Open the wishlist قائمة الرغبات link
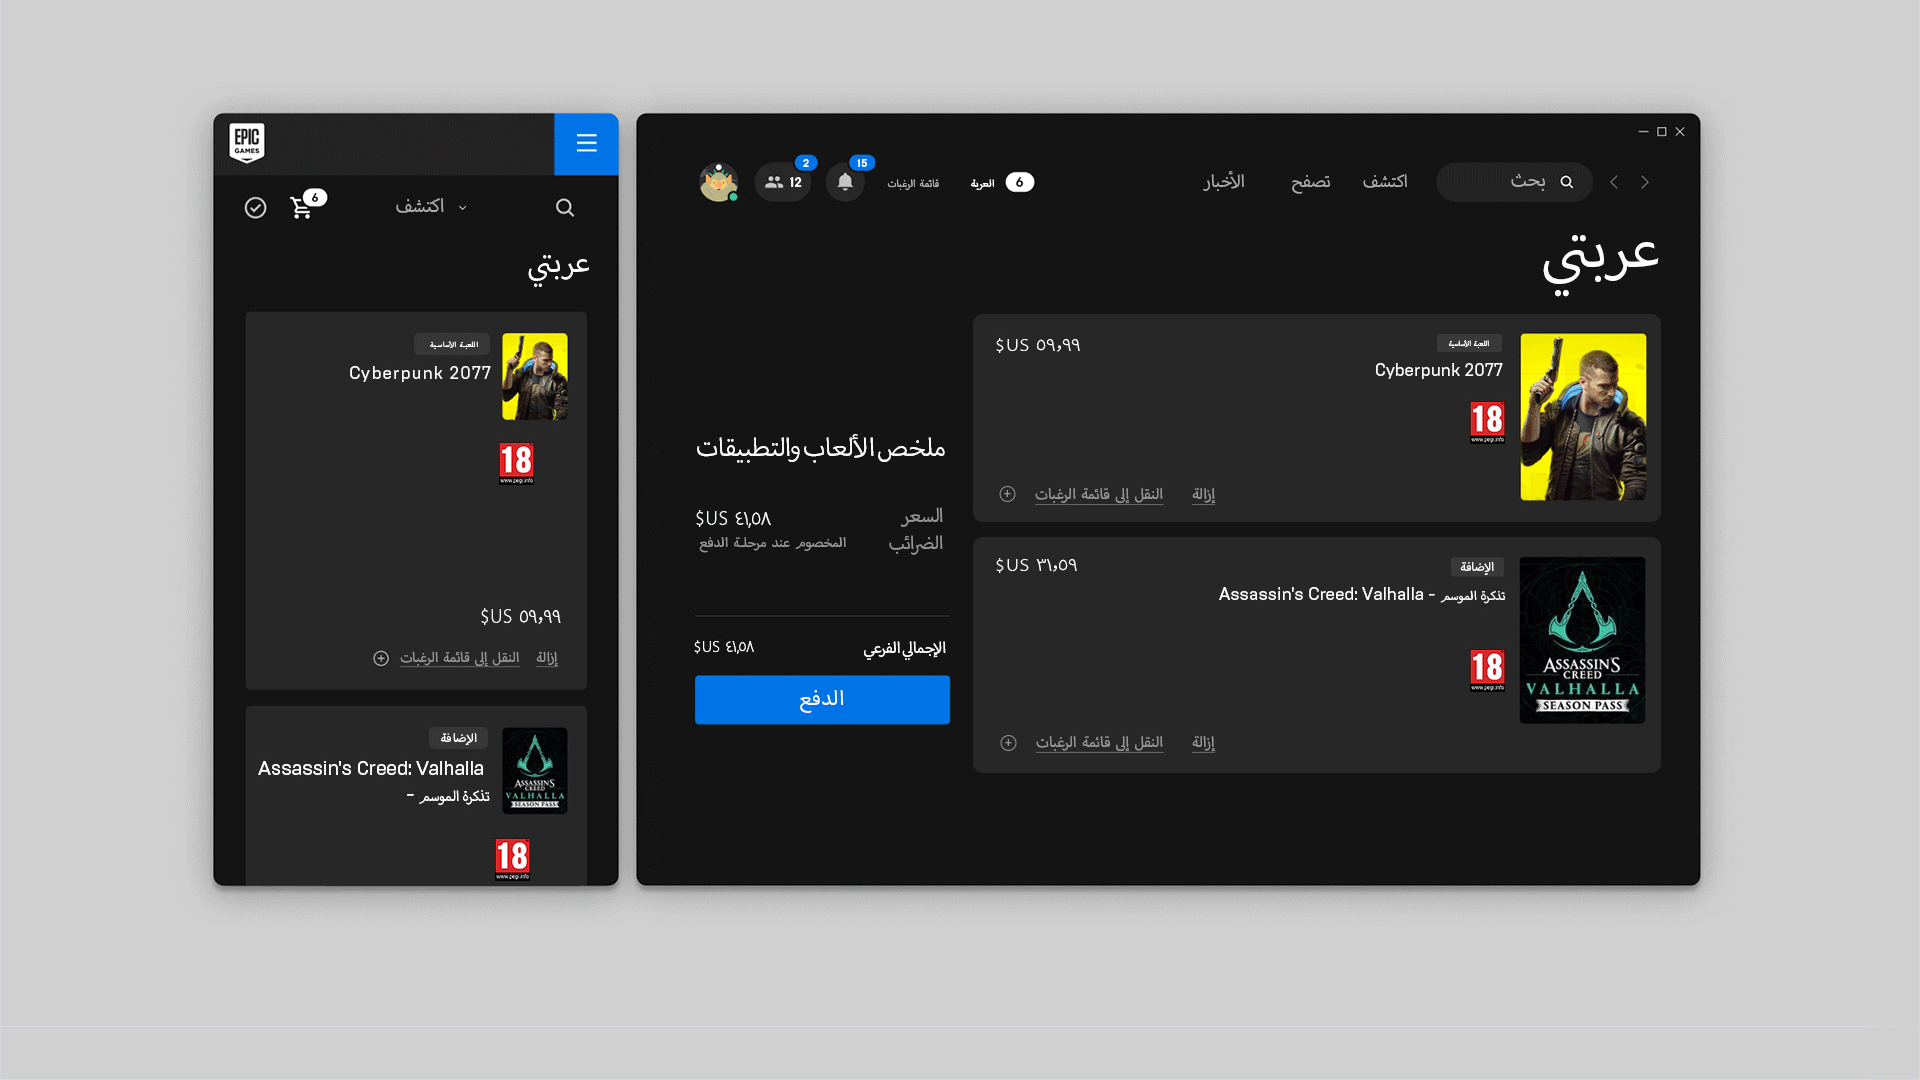Viewport: 1920px width, 1080px height. click(912, 183)
